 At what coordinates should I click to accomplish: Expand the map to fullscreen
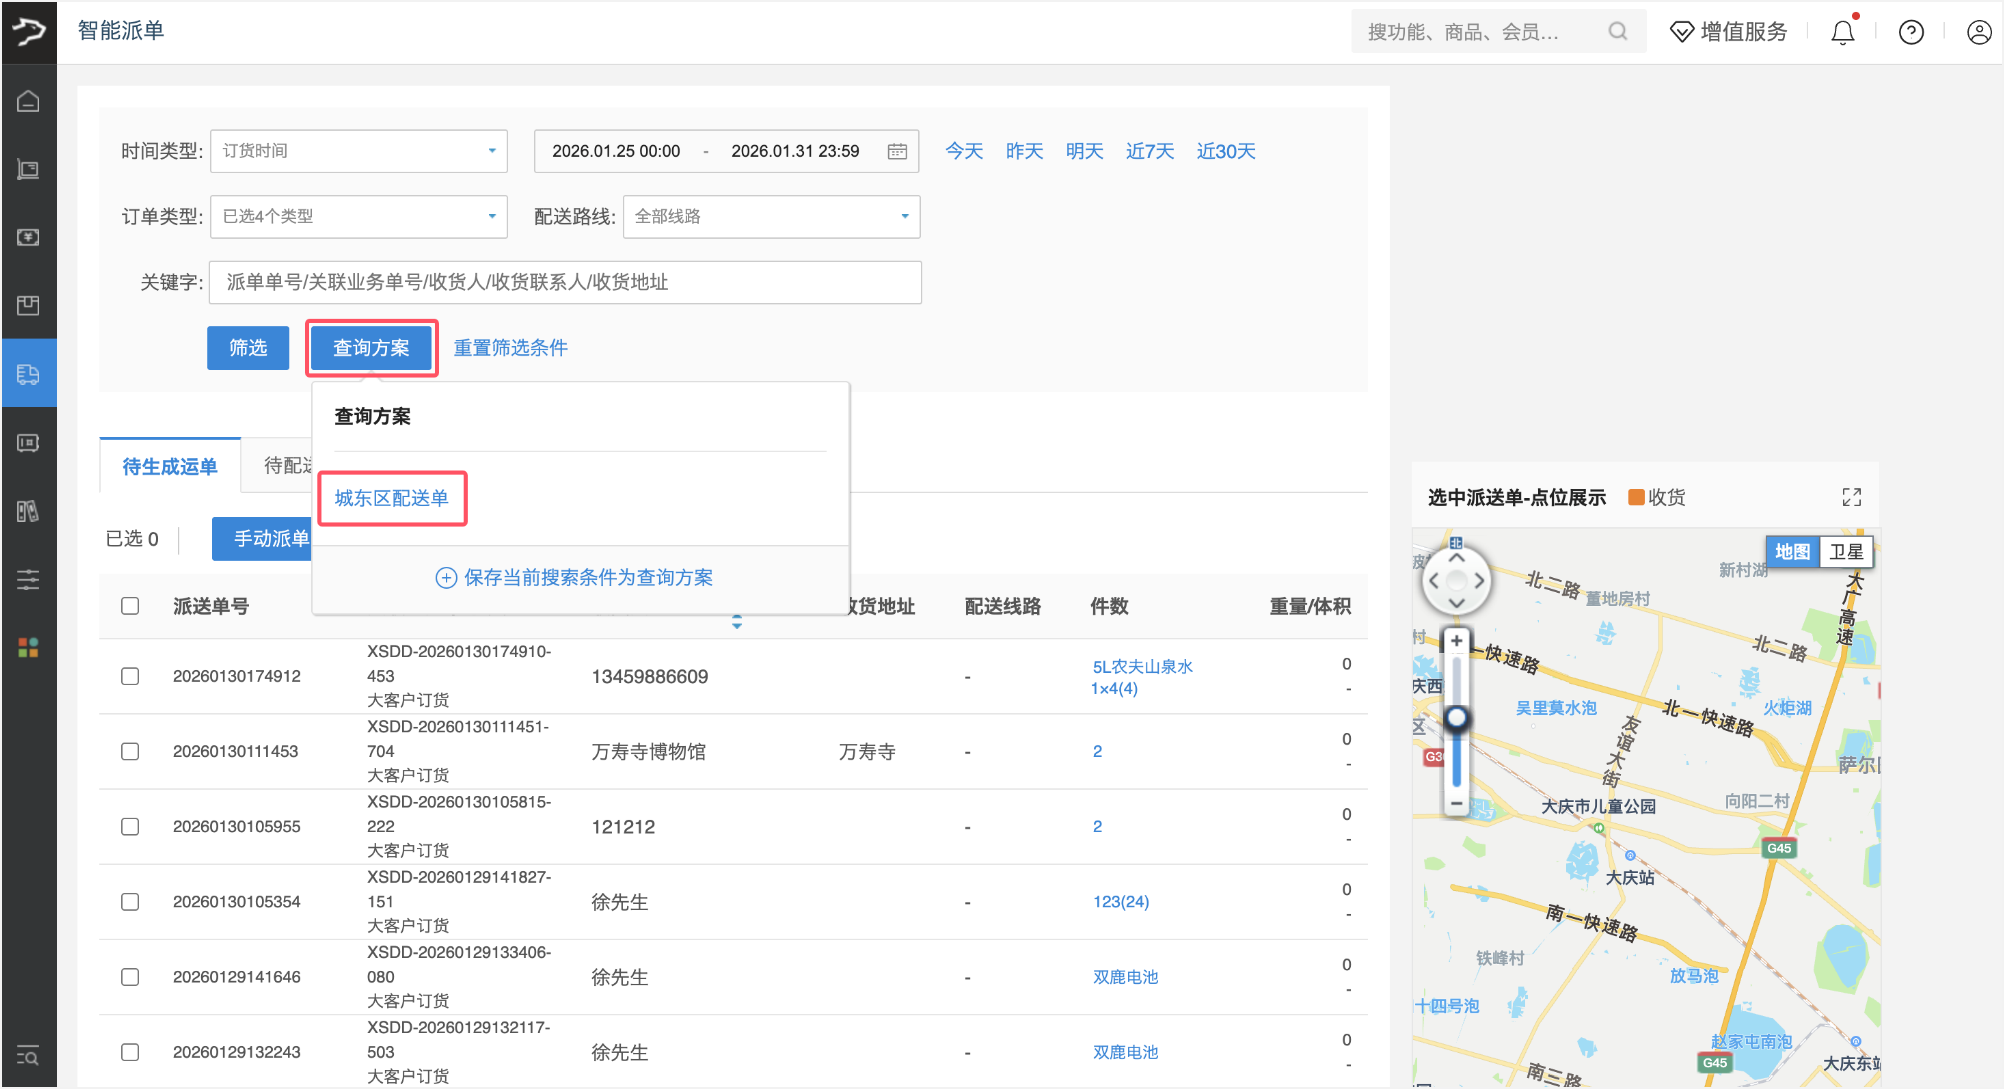(1851, 497)
